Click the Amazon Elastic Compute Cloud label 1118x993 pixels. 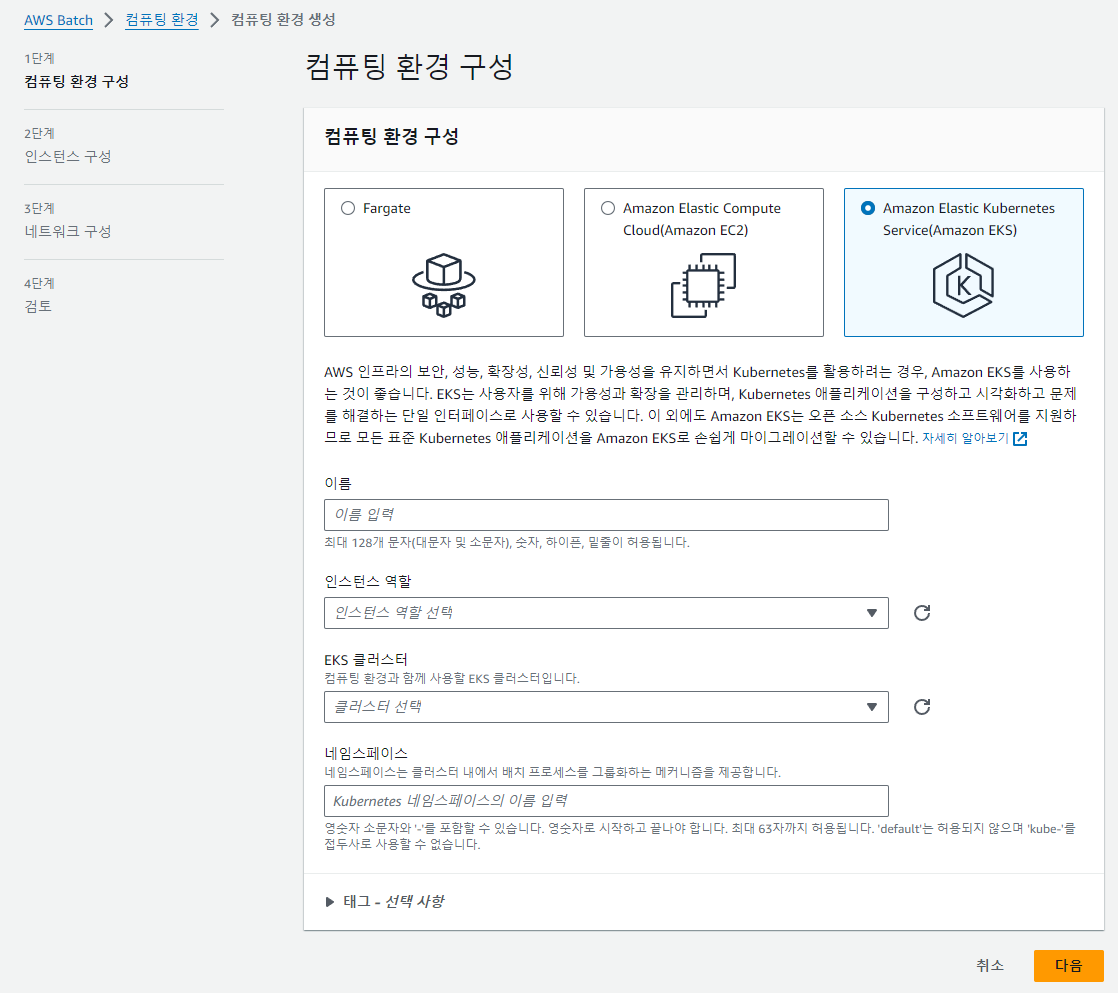click(x=702, y=219)
